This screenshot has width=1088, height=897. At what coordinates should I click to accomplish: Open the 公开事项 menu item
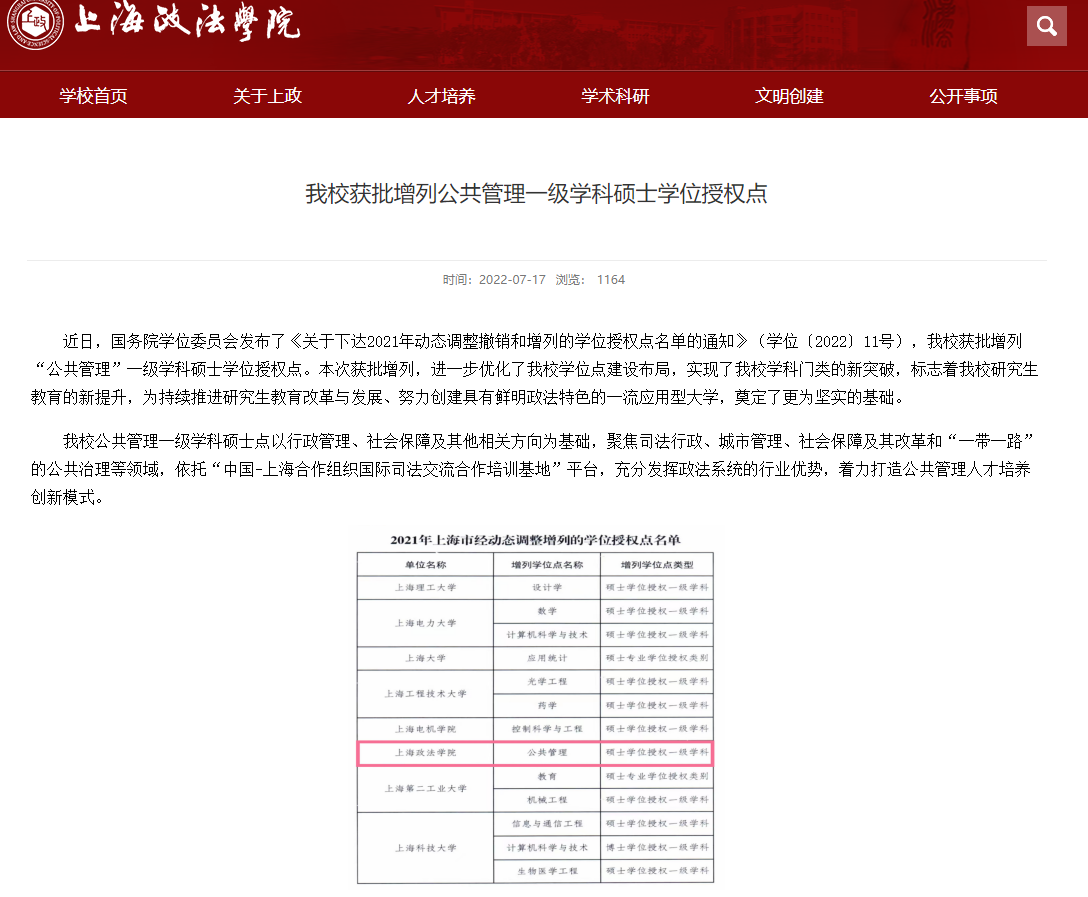click(x=964, y=96)
